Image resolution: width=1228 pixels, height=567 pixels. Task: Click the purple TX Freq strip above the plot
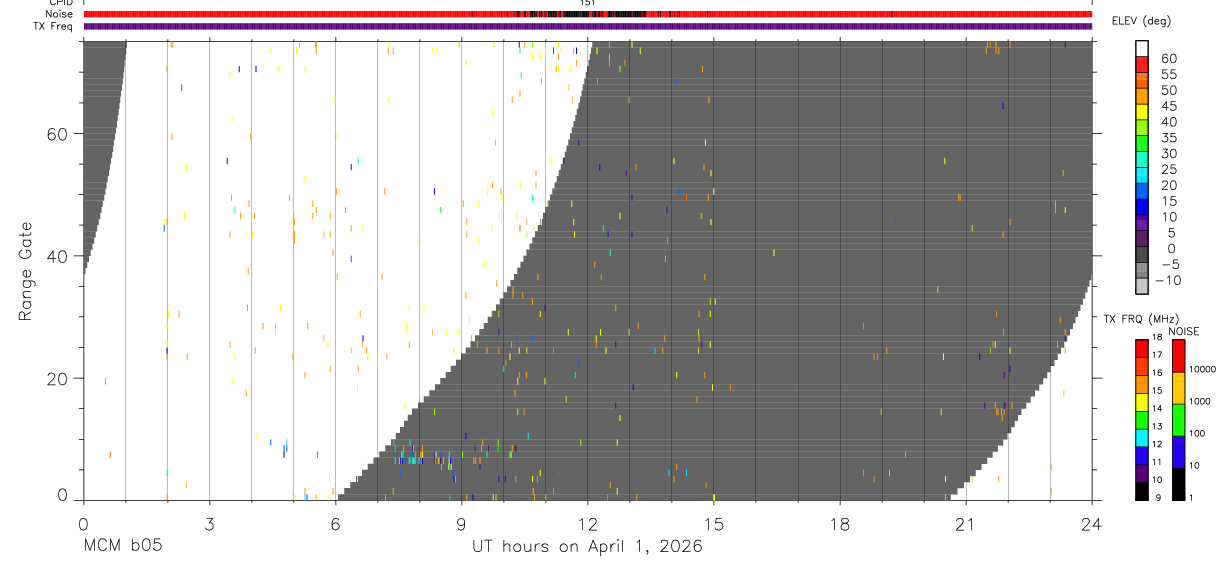pyautogui.click(x=587, y=26)
